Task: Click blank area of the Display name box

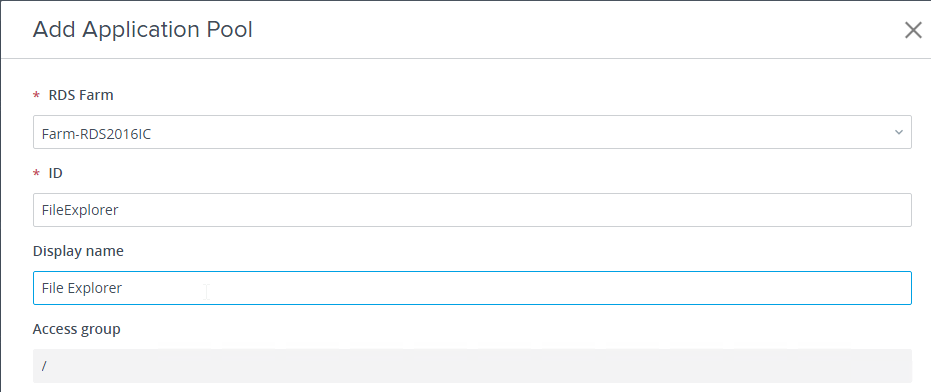Action: click(517, 288)
